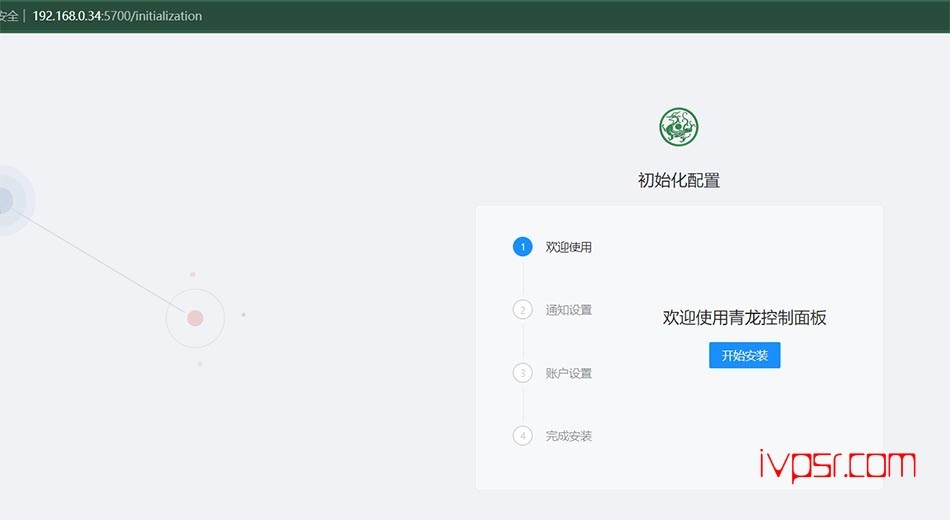Click the 初始化配置 heading
This screenshot has height=520, width=950.
coord(679,180)
